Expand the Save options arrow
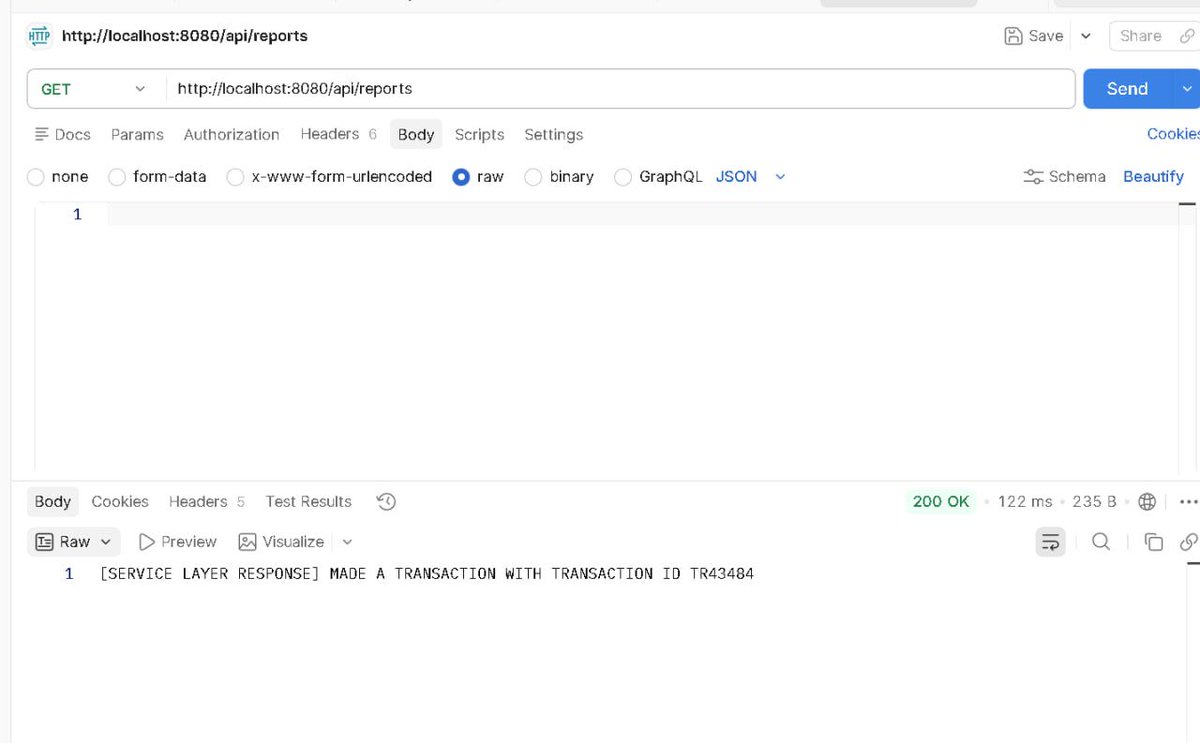This screenshot has height=743, width=1200. (x=1086, y=36)
